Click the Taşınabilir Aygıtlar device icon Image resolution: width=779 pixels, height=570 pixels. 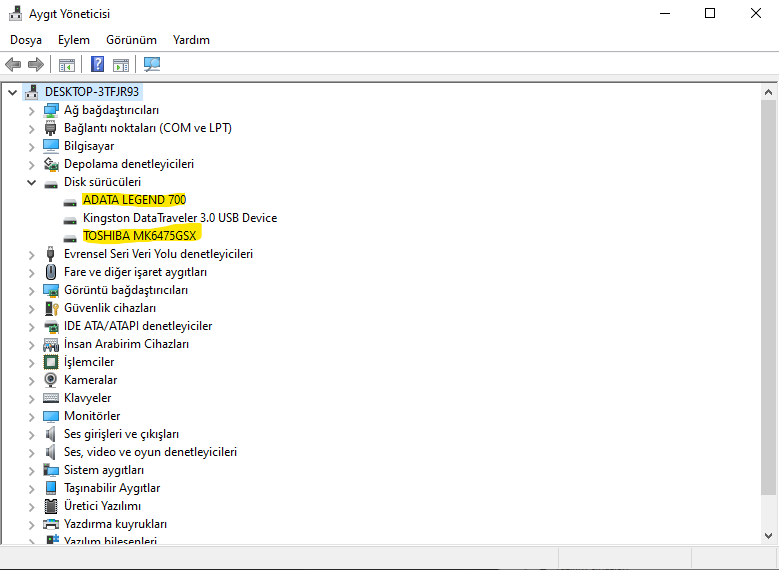[51, 488]
